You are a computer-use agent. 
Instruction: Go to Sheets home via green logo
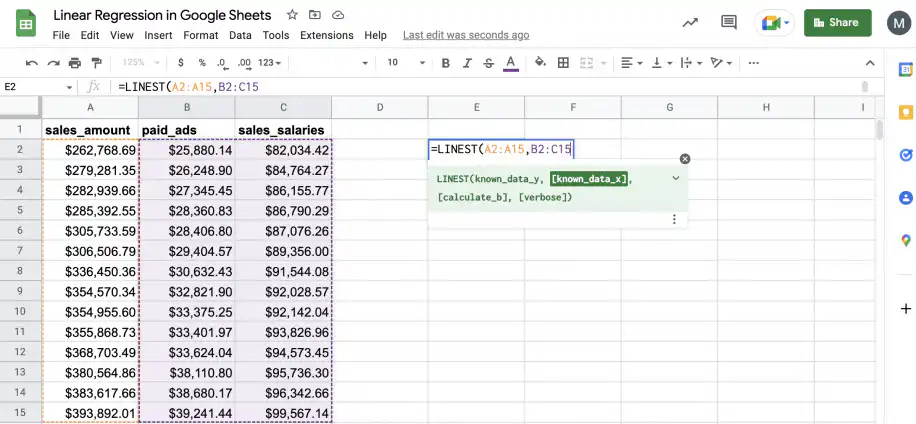26,23
